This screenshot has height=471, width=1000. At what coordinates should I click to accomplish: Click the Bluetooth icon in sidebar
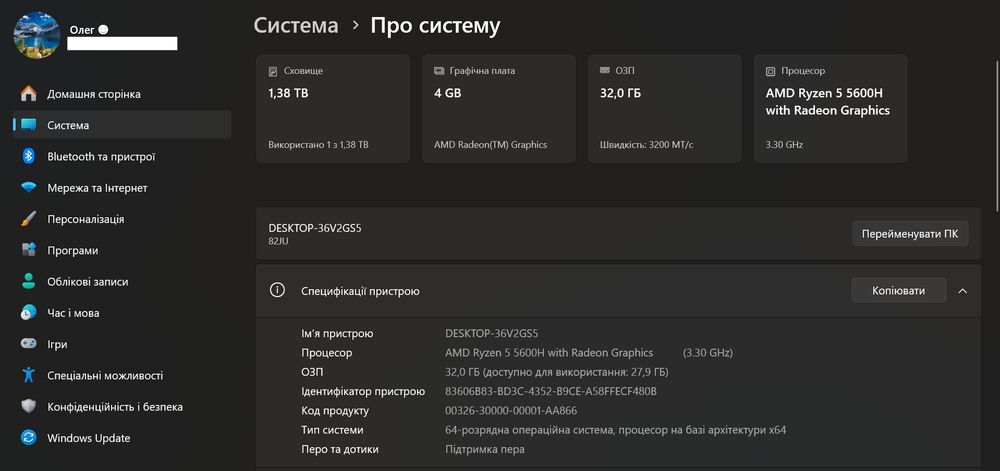(x=29, y=156)
